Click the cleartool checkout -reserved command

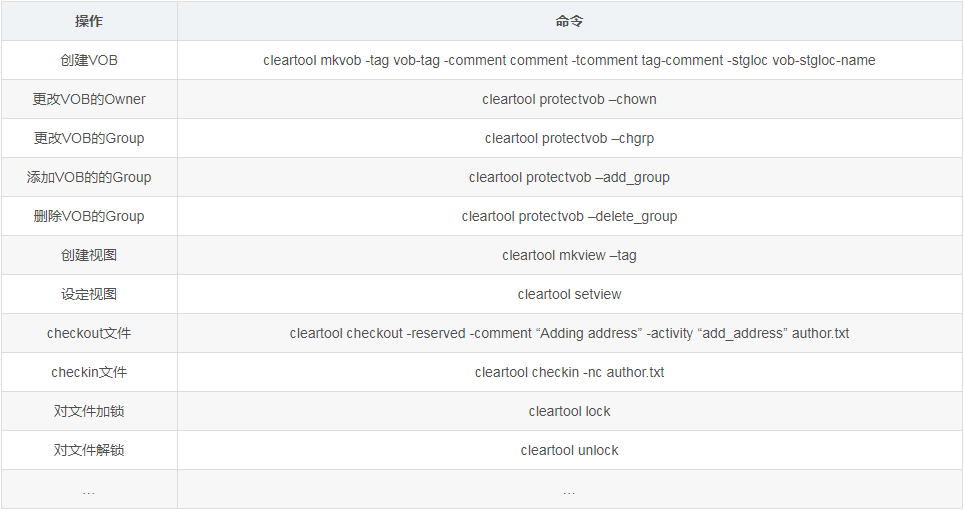coord(569,333)
